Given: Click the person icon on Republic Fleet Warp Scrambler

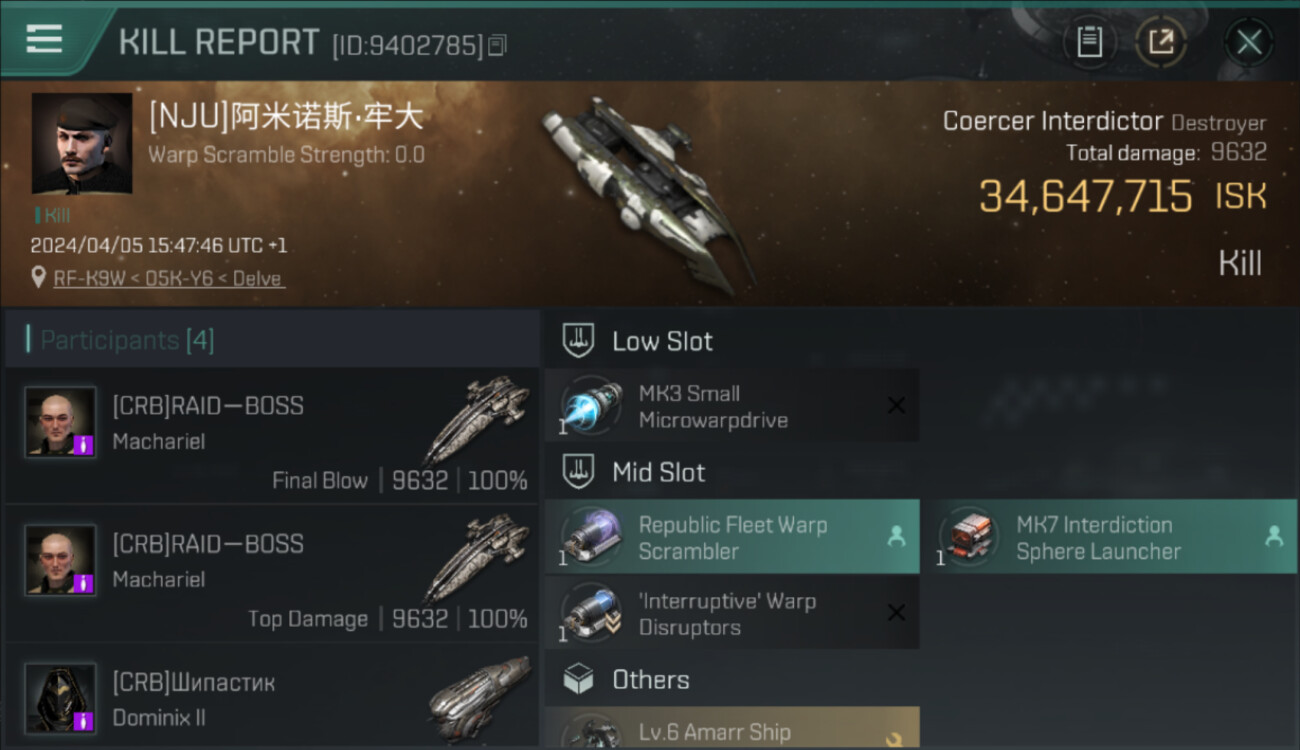Looking at the screenshot, I should click(x=896, y=537).
